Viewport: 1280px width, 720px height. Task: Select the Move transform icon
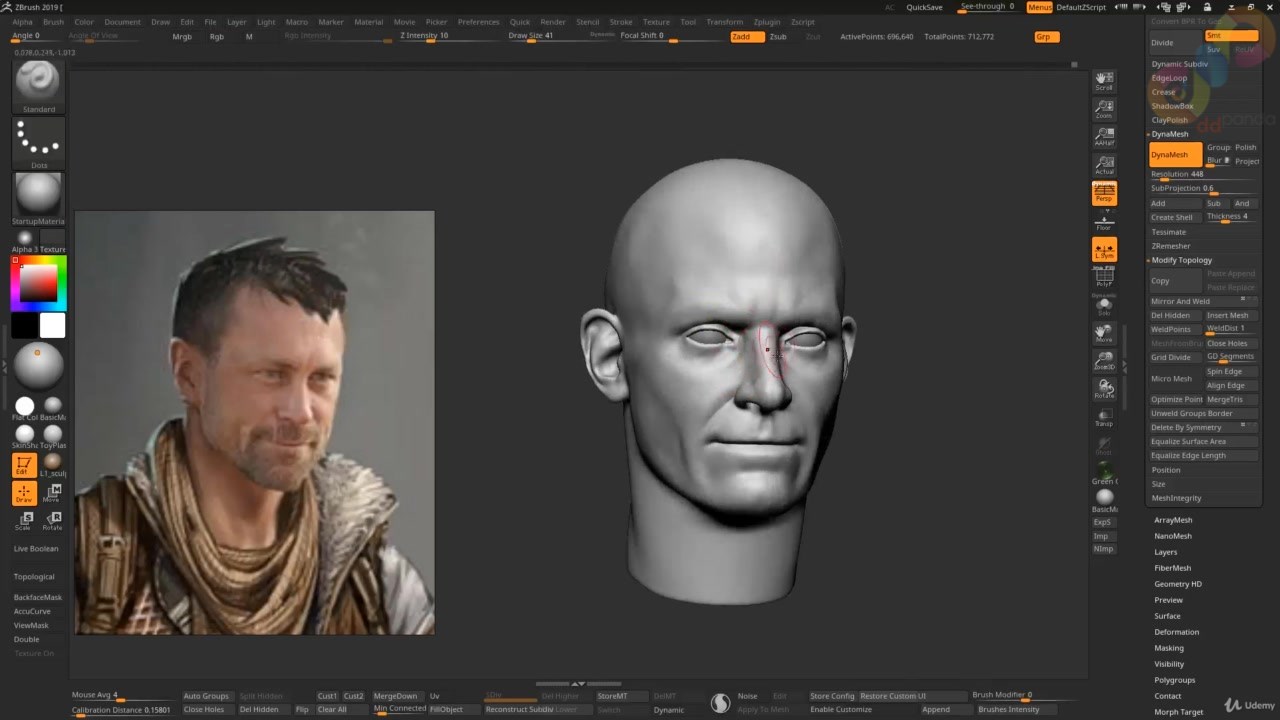pyautogui.click(x=52, y=493)
